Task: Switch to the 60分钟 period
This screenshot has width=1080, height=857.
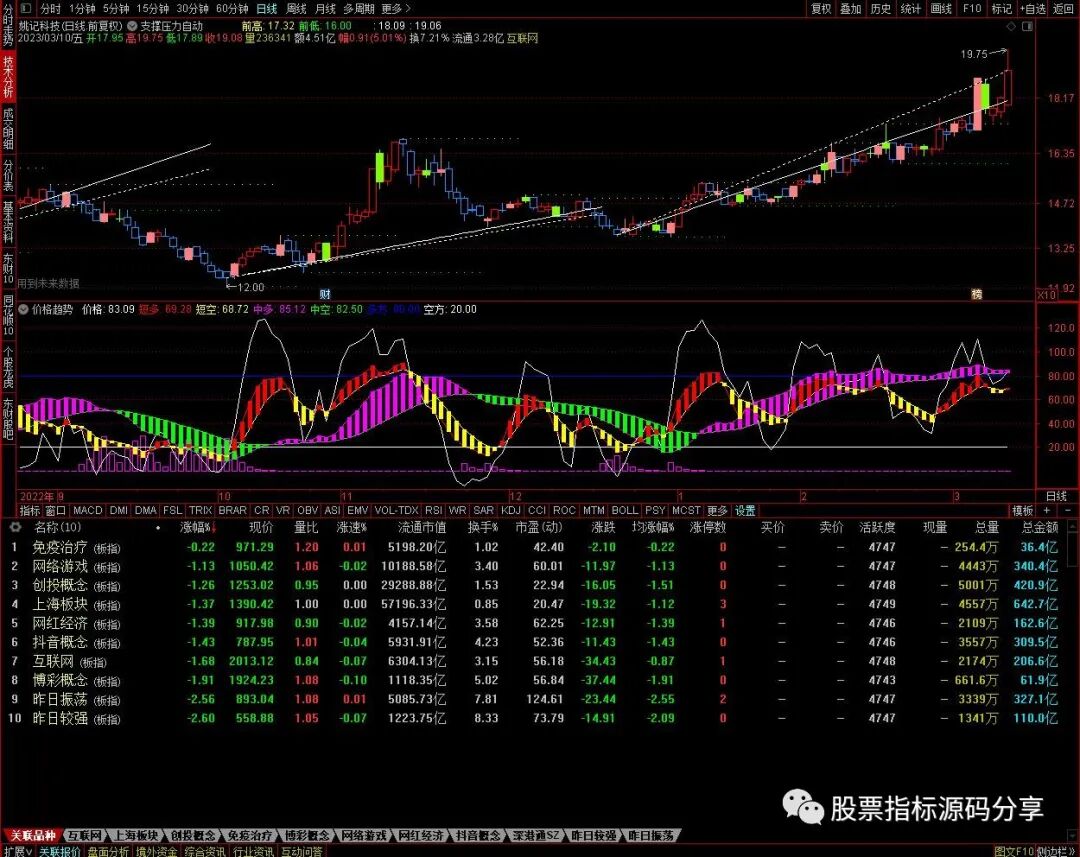Action: click(232, 8)
